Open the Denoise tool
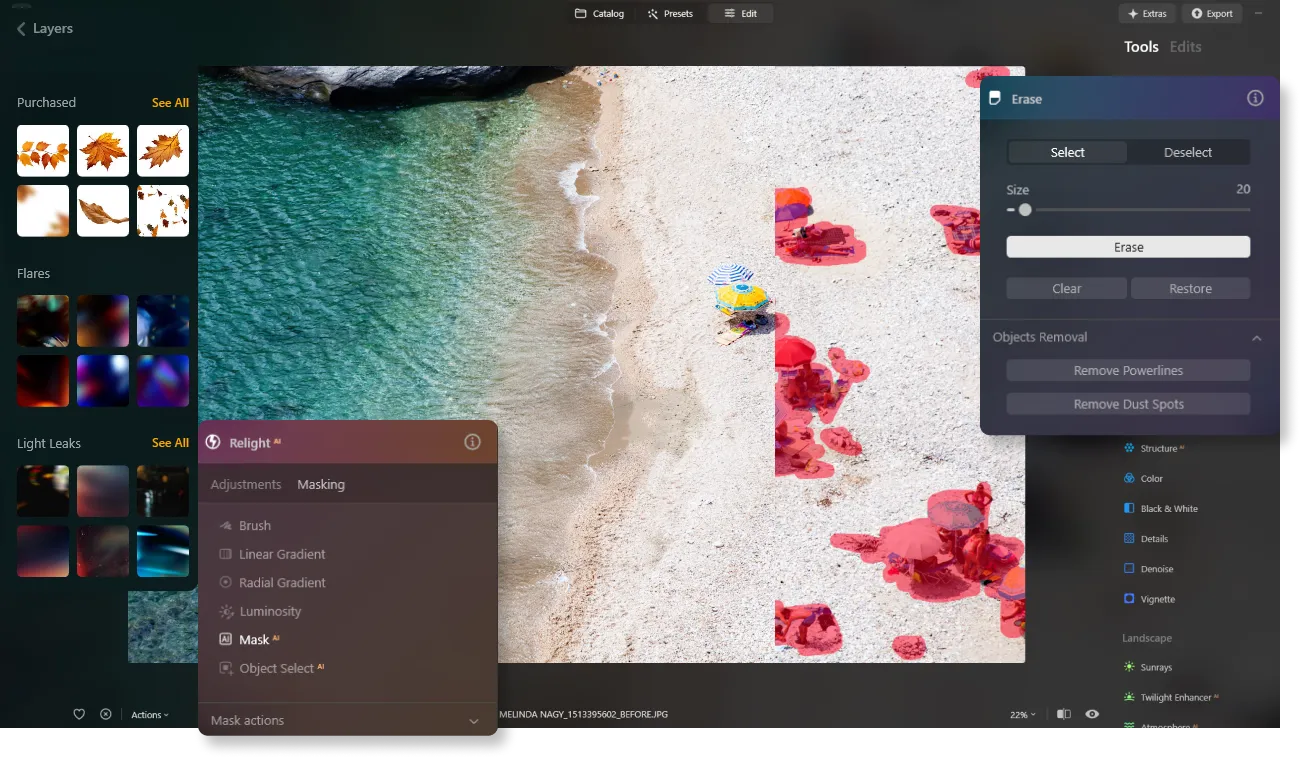The height and width of the screenshot is (759, 1302). tap(1148, 568)
